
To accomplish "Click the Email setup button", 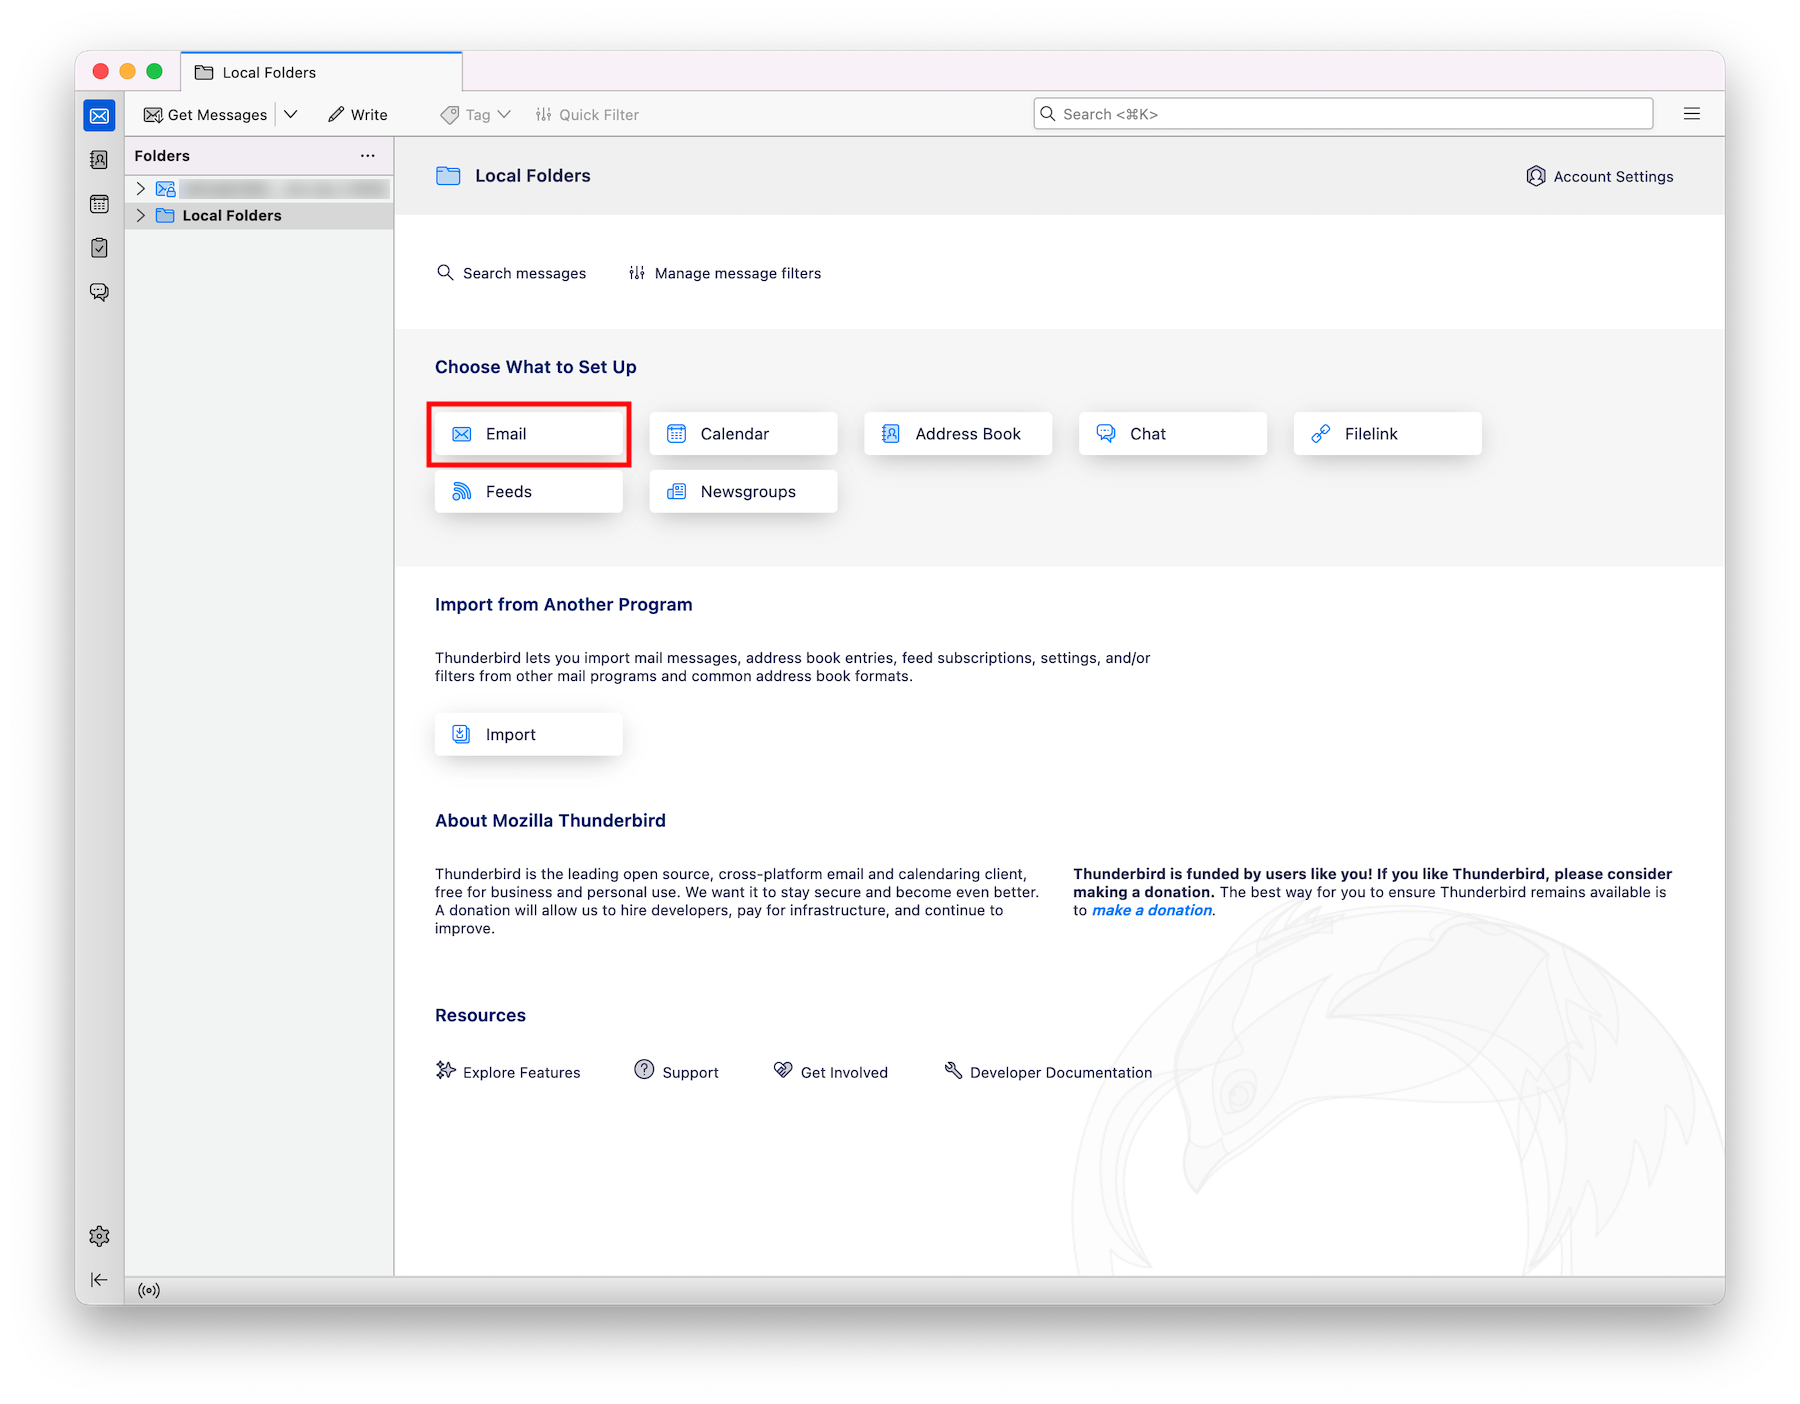I will coord(528,434).
